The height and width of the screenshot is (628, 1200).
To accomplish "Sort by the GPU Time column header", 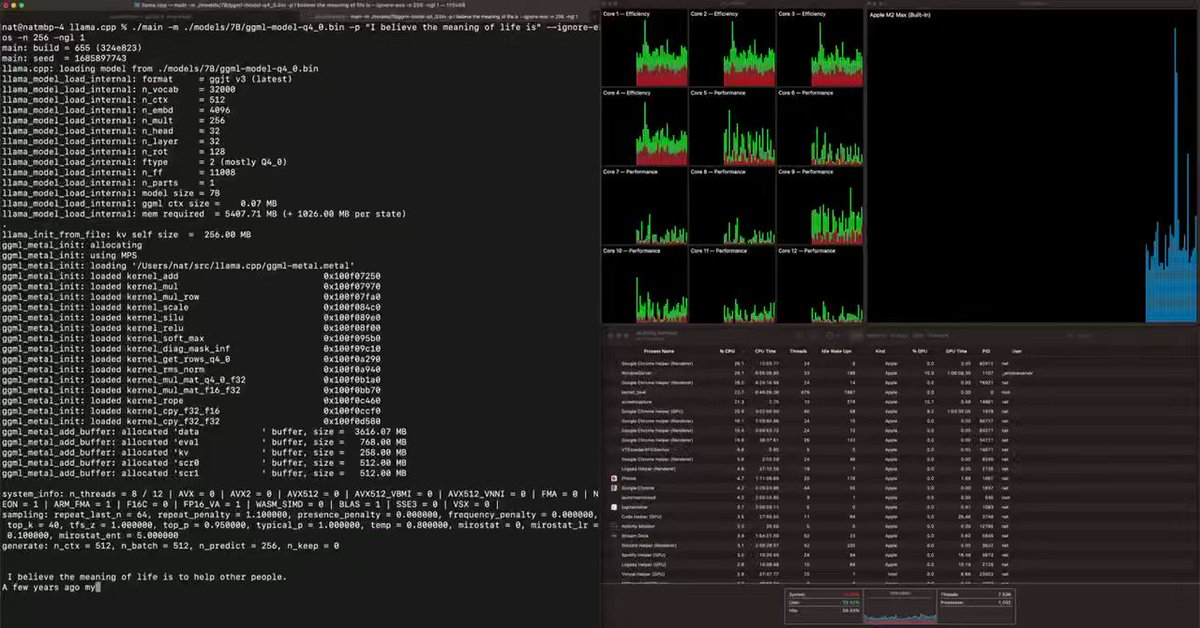I will (x=957, y=351).
